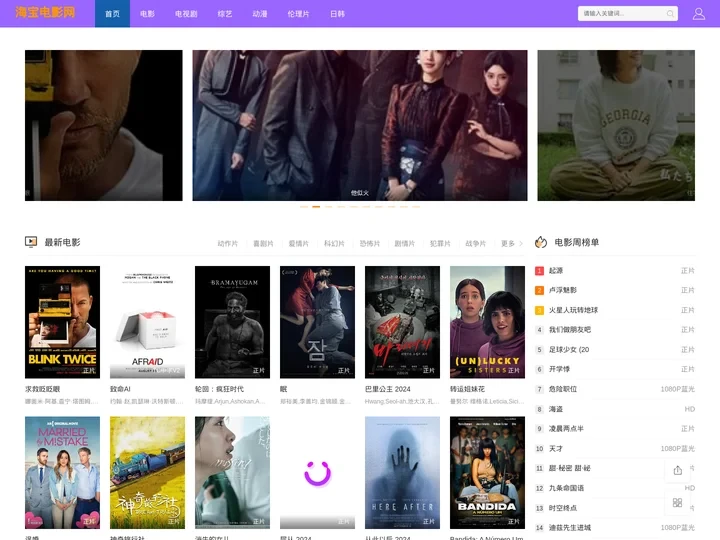
Task: Click the share icon floating button
Action: (x=677, y=470)
